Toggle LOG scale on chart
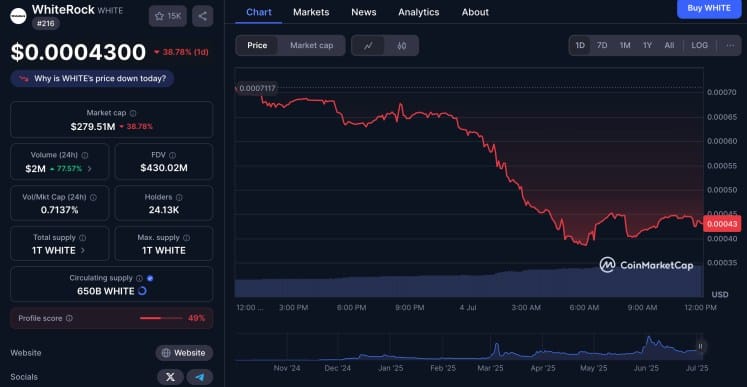 pos(699,46)
